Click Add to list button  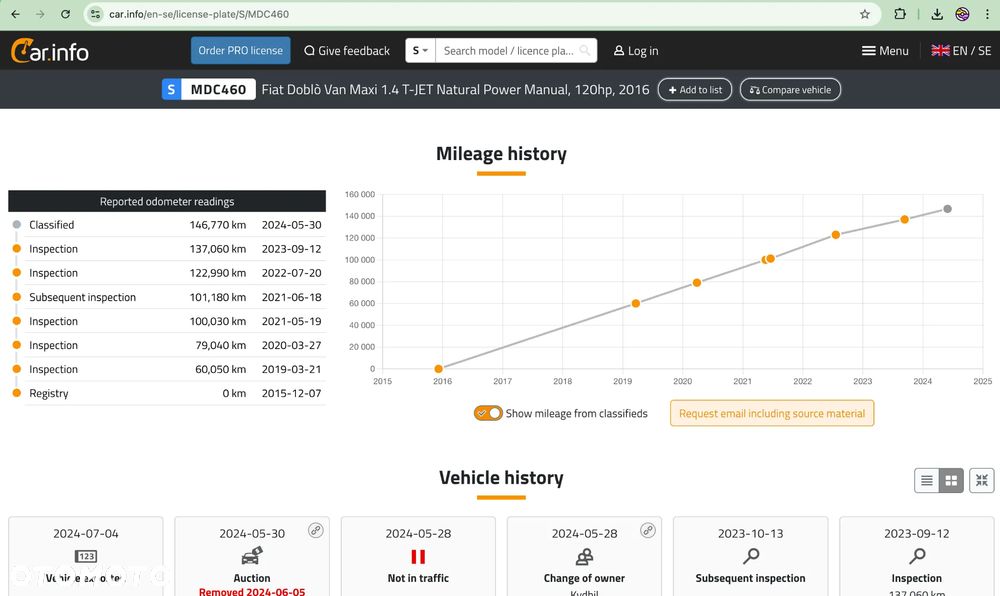point(695,90)
